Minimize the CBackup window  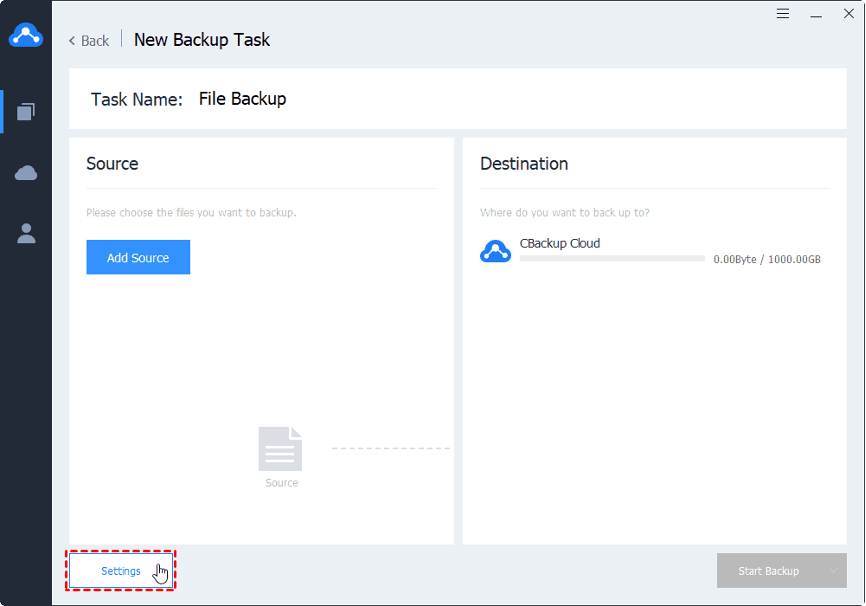pos(816,14)
